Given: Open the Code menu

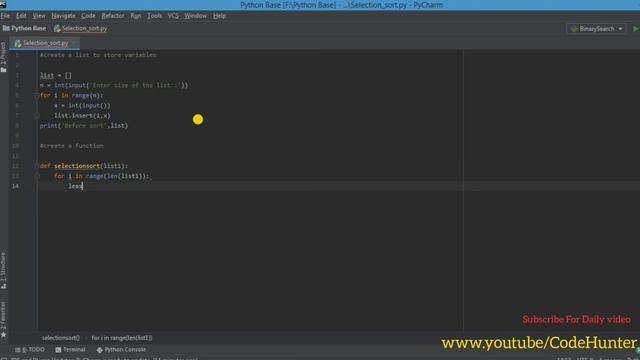Looking at the screenshot, I should [x=88, y=16].
